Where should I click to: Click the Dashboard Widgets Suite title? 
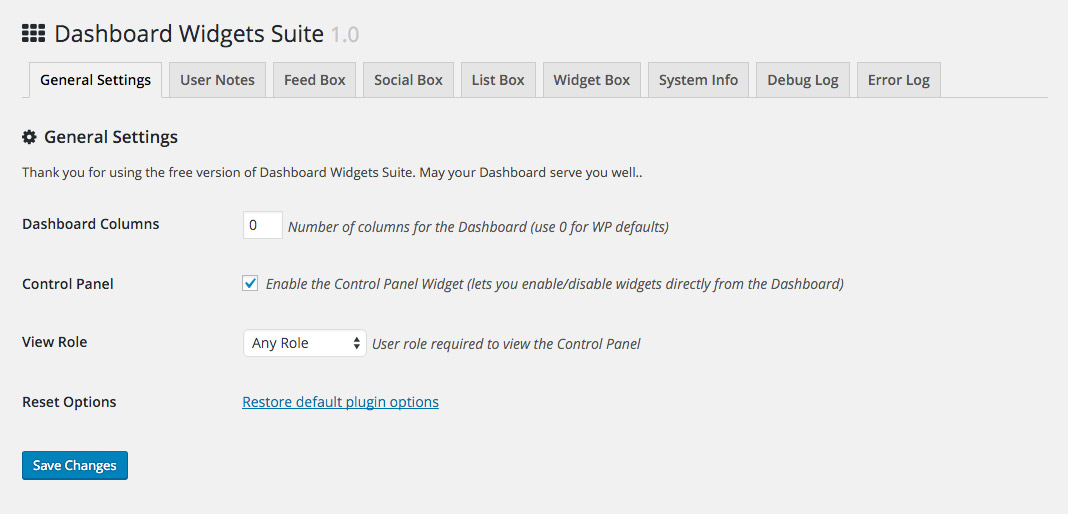point(189,33)
